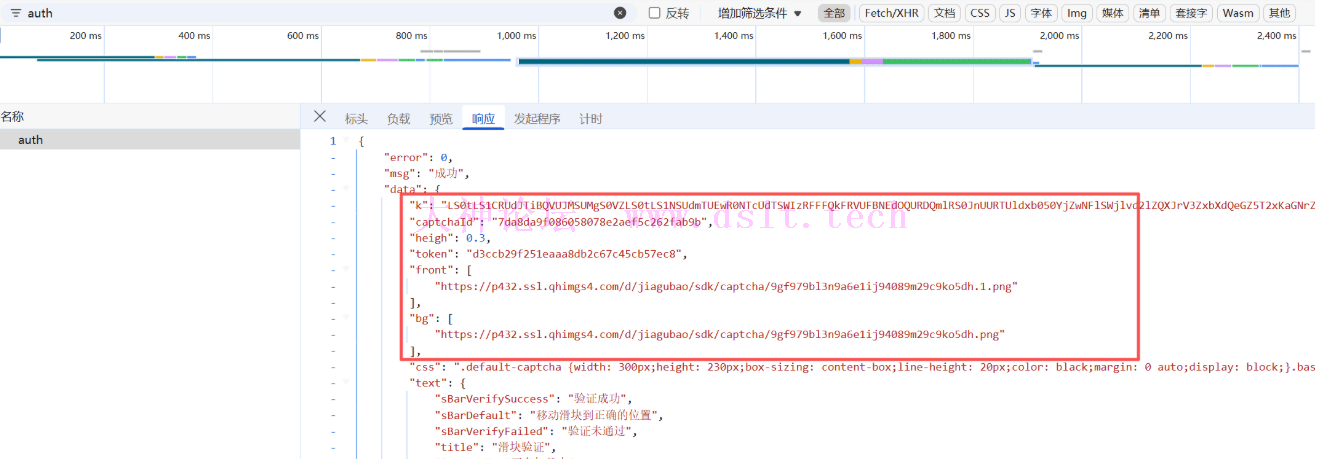Filter requests by CSS type
Image resolution: width=1320 pixels, height=459 pixels.
[980, 13]
